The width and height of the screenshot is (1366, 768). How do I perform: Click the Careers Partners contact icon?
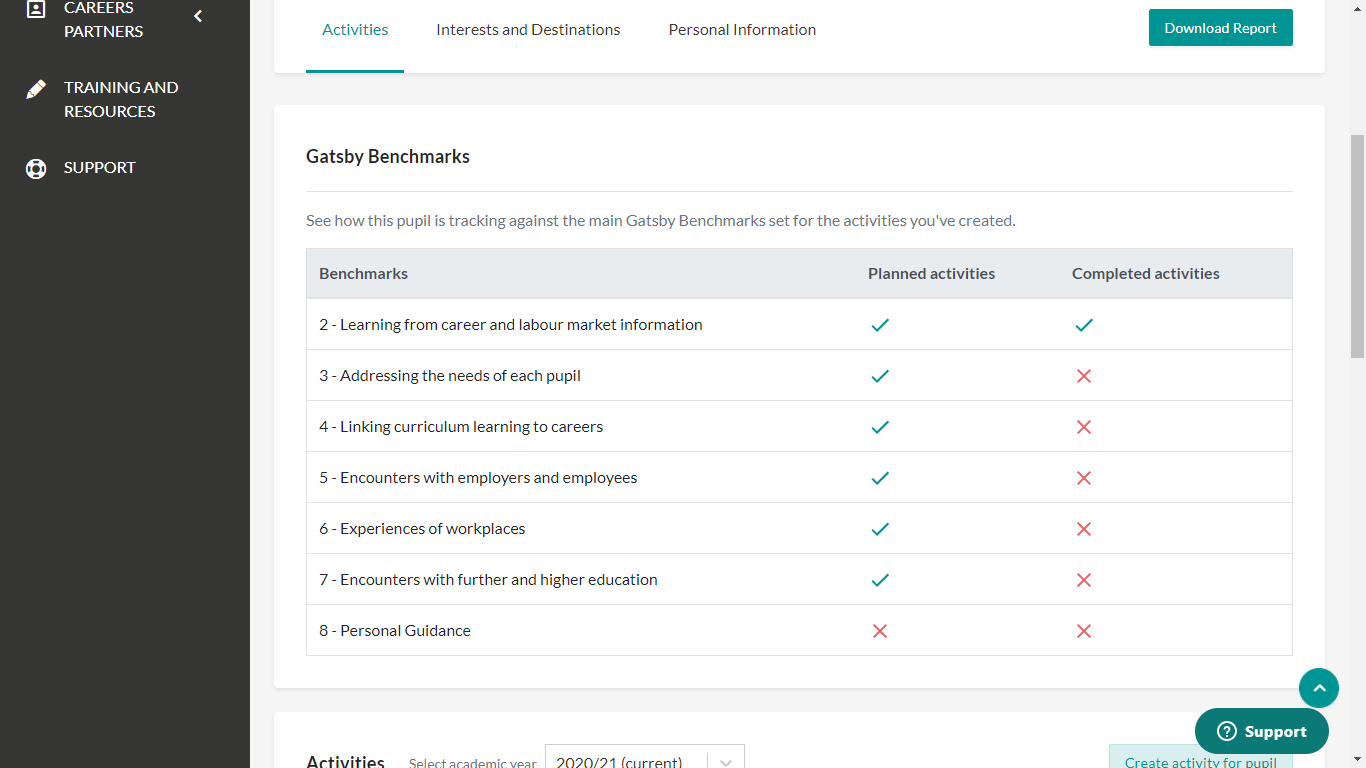click(x=36, y=10)
